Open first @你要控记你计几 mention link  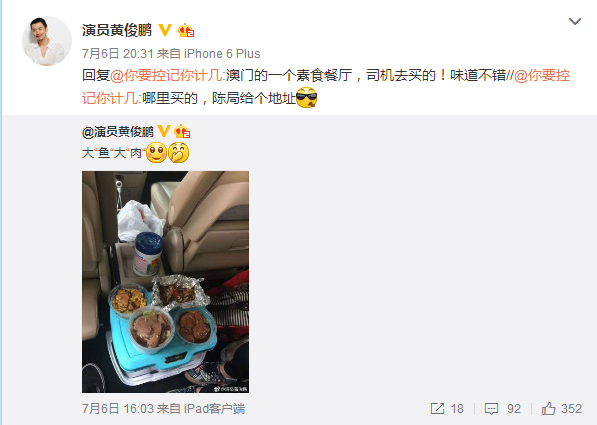(167, 75)
